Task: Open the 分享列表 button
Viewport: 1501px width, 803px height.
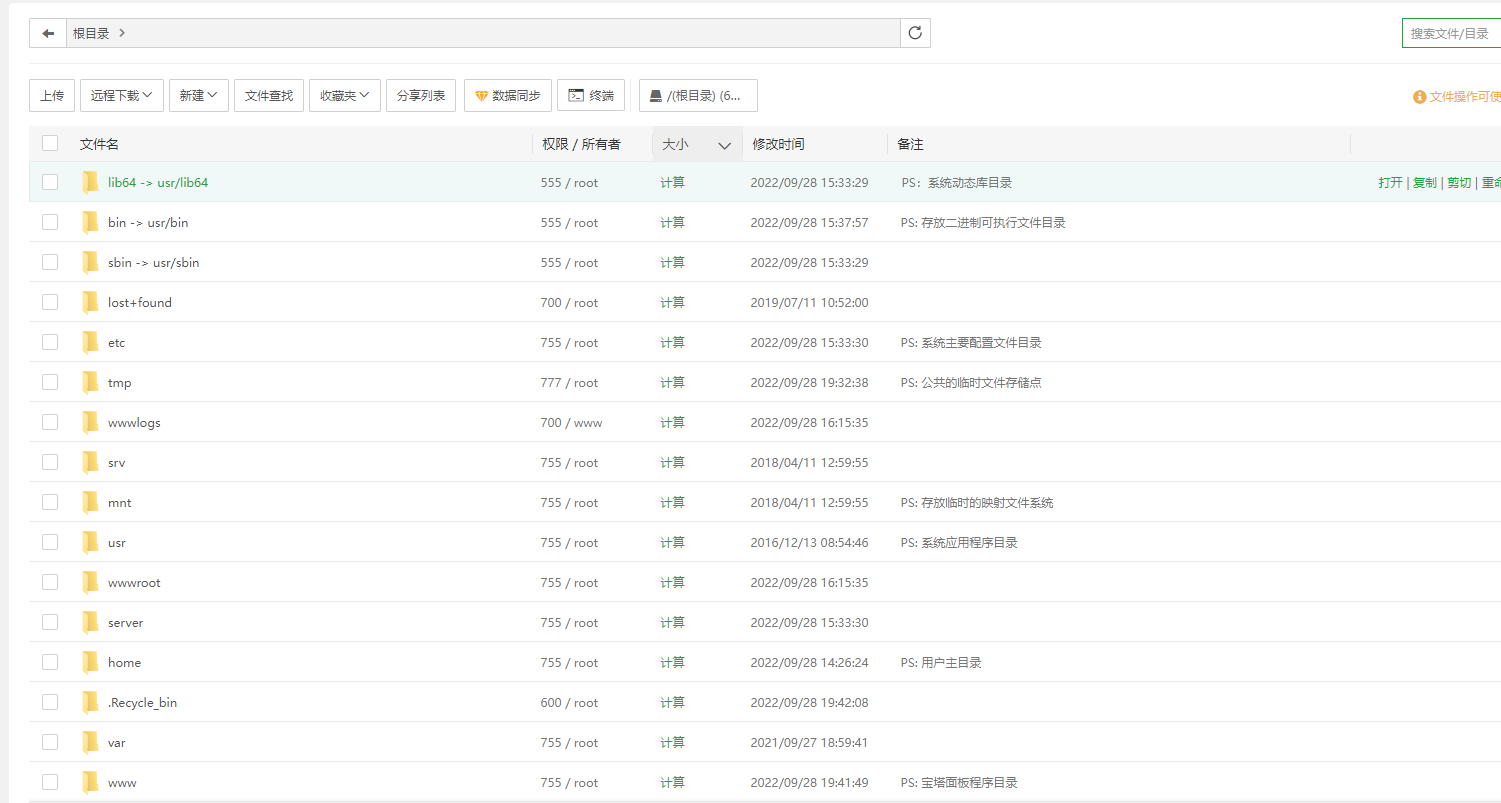Action: coord(421,95)
